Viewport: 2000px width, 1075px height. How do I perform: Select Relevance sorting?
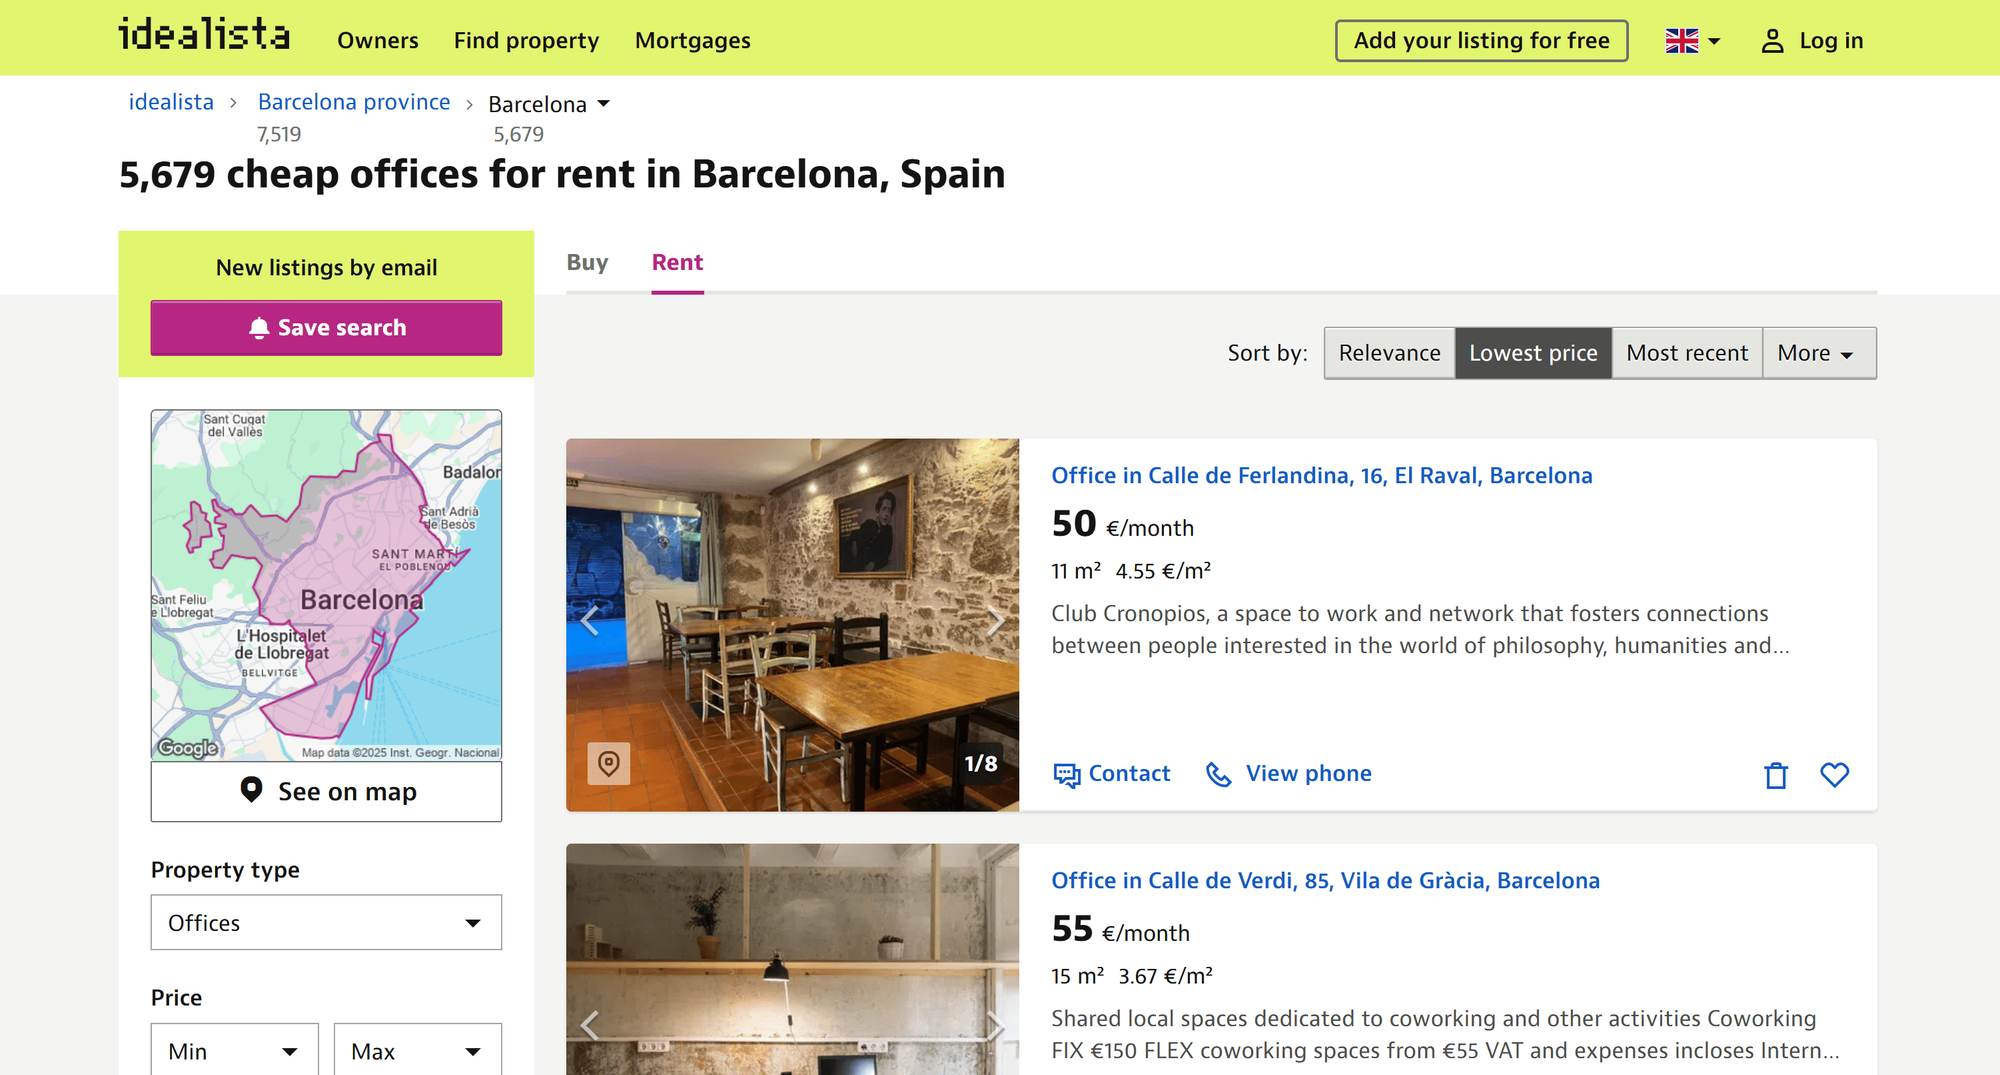[x=1389, y=352]
